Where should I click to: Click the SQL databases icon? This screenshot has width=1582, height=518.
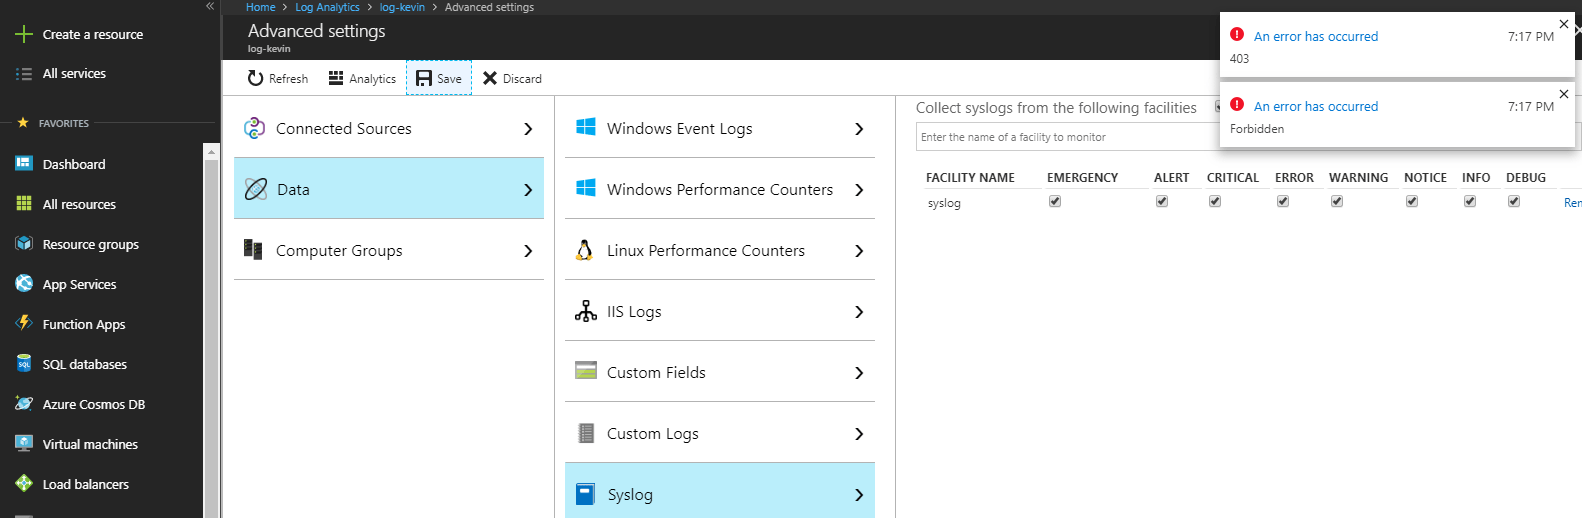point(24,363)
